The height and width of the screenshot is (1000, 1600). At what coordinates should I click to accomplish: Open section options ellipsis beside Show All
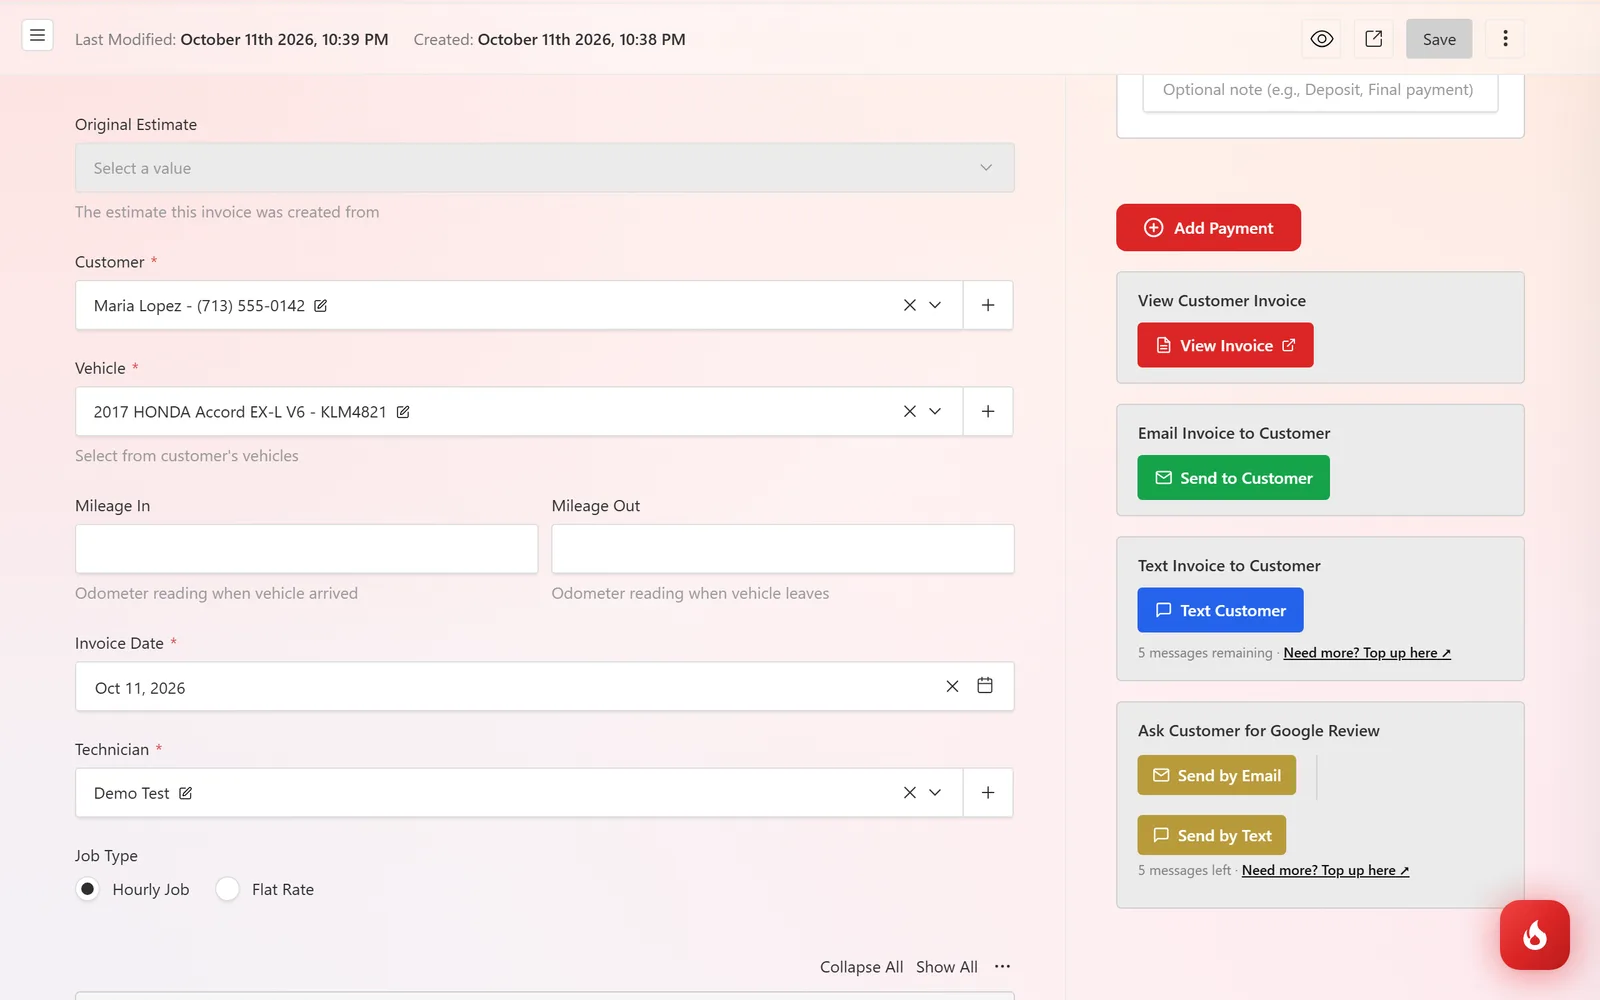[1002, 966]
